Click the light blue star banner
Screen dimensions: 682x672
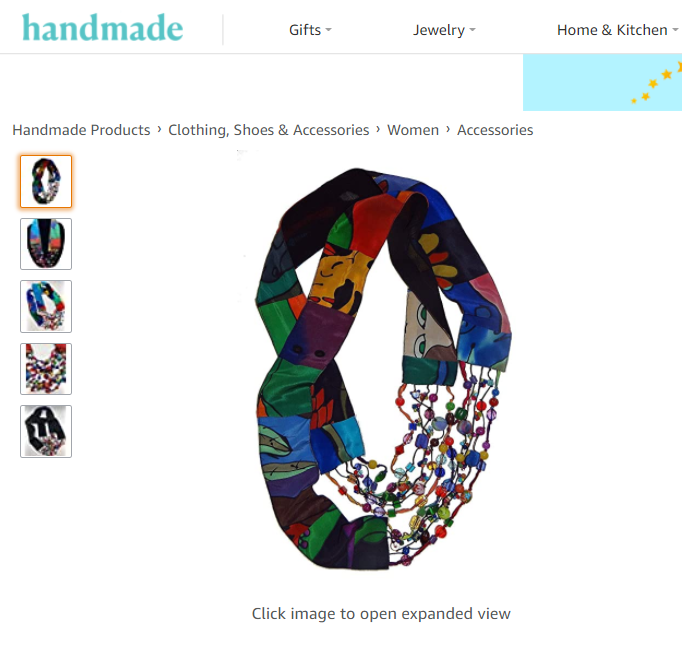pos(602,82)
